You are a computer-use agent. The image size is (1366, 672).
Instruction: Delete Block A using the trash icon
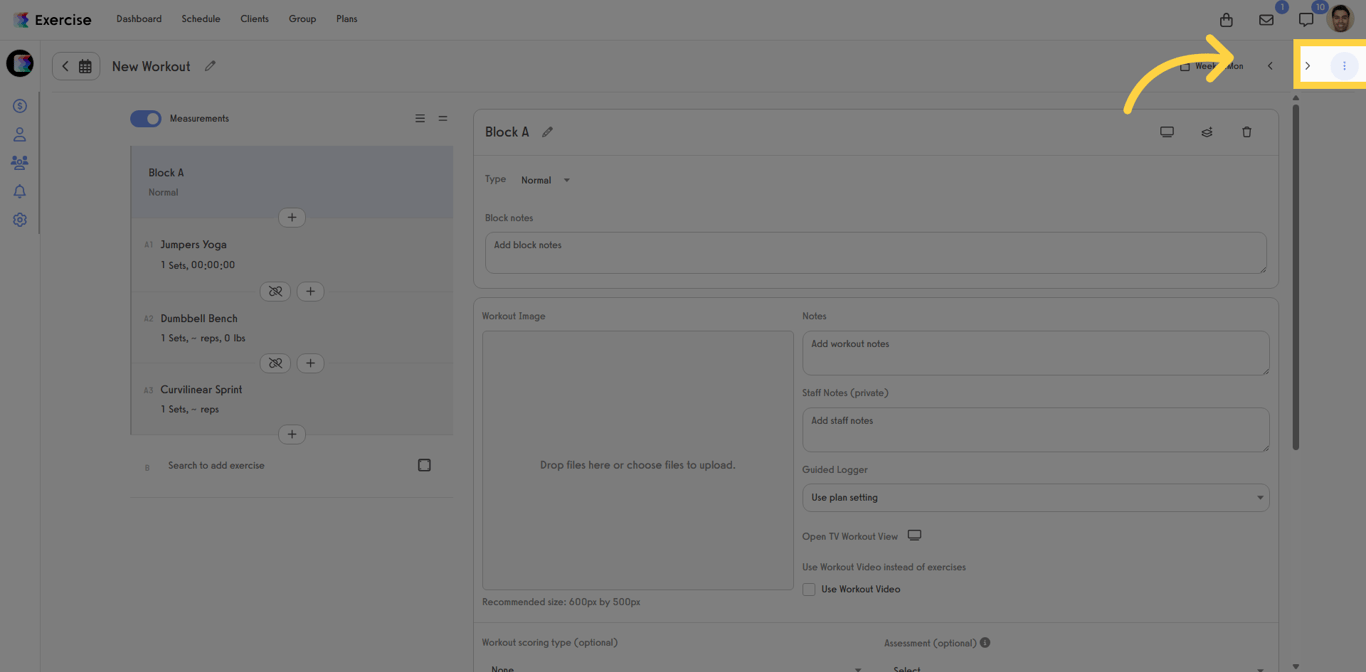click(1246, 131)
